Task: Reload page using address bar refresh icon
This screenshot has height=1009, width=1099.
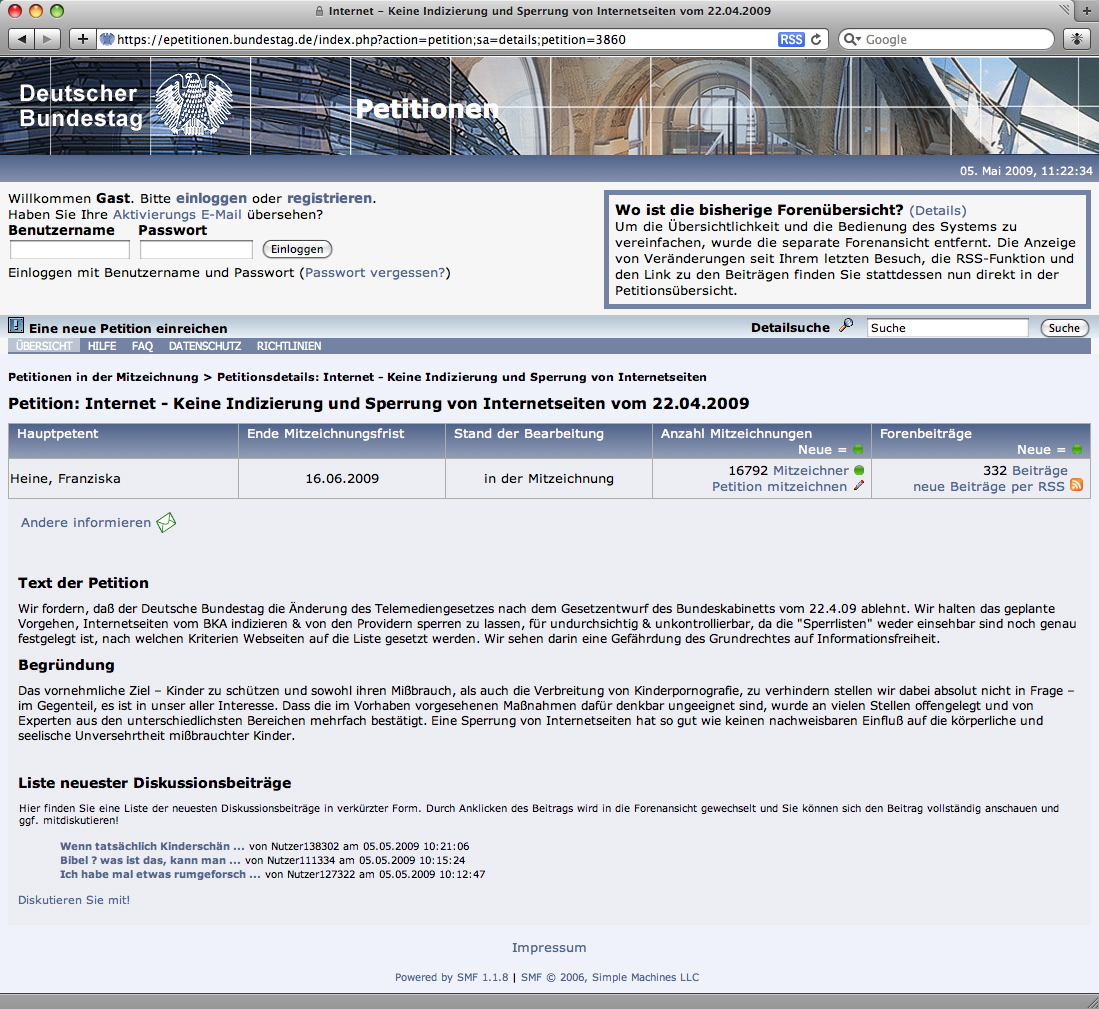Action: (816, 39)
